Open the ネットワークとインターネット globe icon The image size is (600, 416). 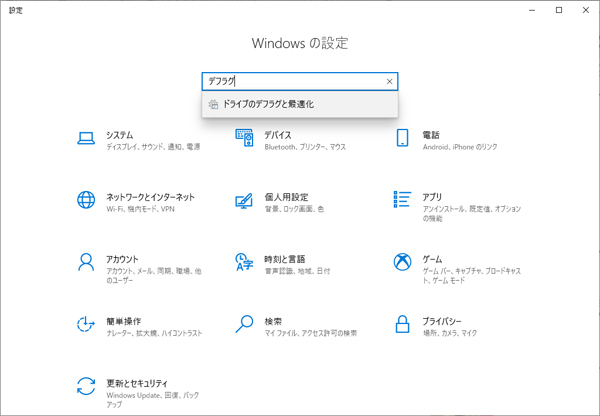pos(86,200)
